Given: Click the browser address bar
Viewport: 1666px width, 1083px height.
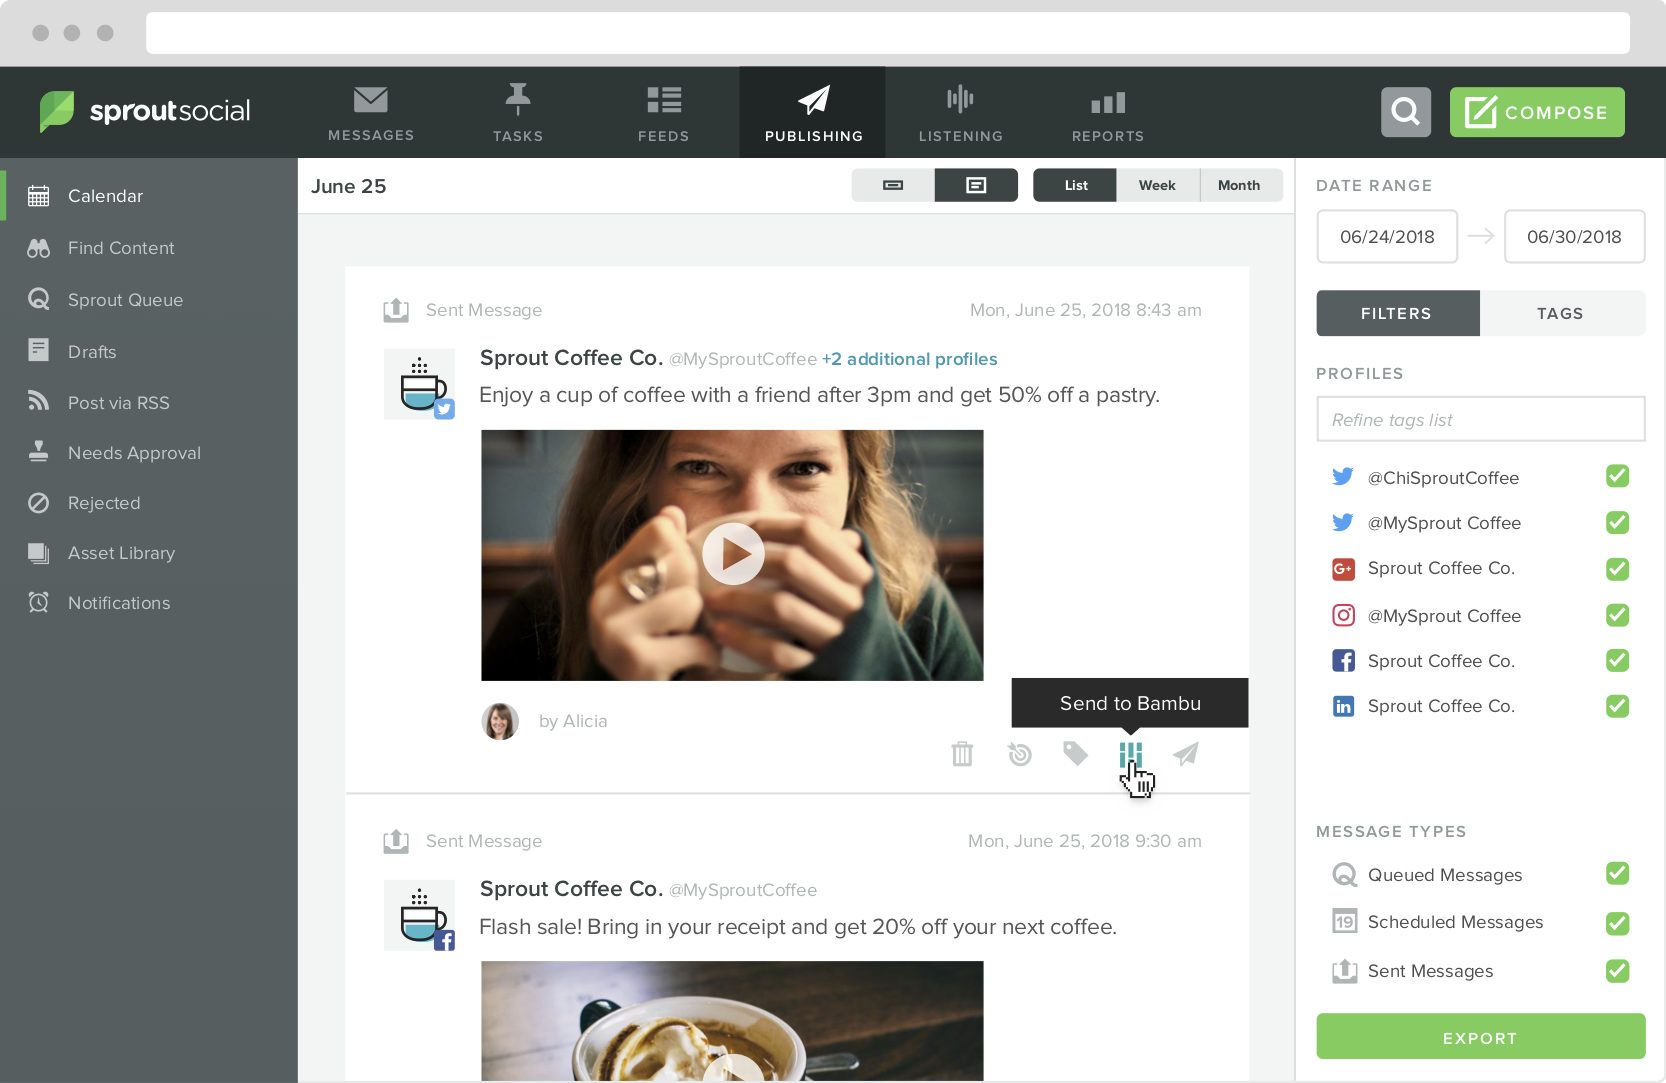Looking at the screenshot, I should pos(887,33).
